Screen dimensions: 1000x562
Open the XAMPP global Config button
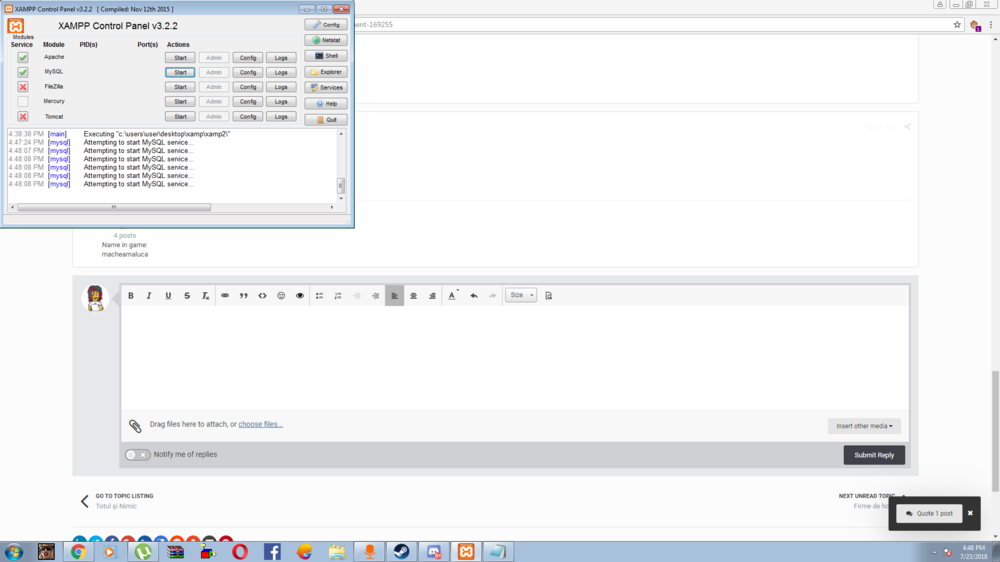[326, 24]
